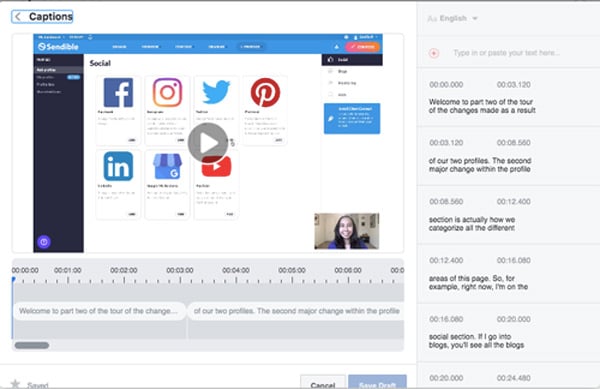Click the purple help circle icon in preview
The image size is (600, 389).
pos(44,242)
